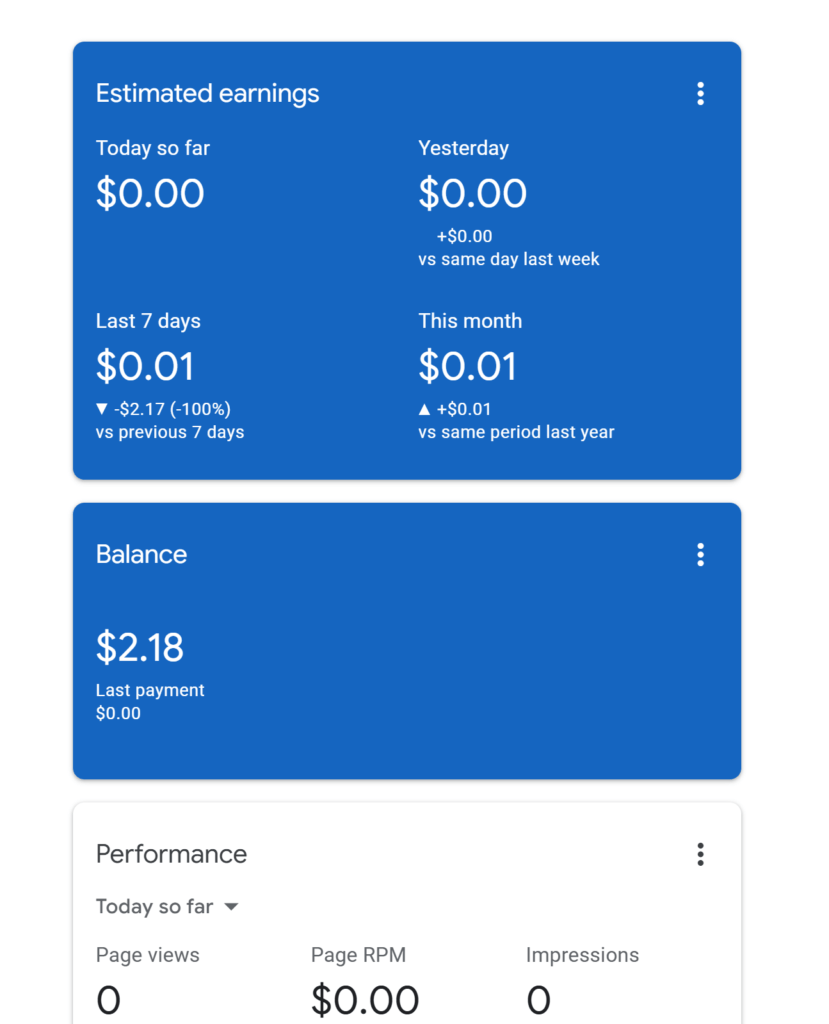Screen dimensions: 829x1024
Task: Open Estimated earnings card three-dot menu
Action: (700, 93)
